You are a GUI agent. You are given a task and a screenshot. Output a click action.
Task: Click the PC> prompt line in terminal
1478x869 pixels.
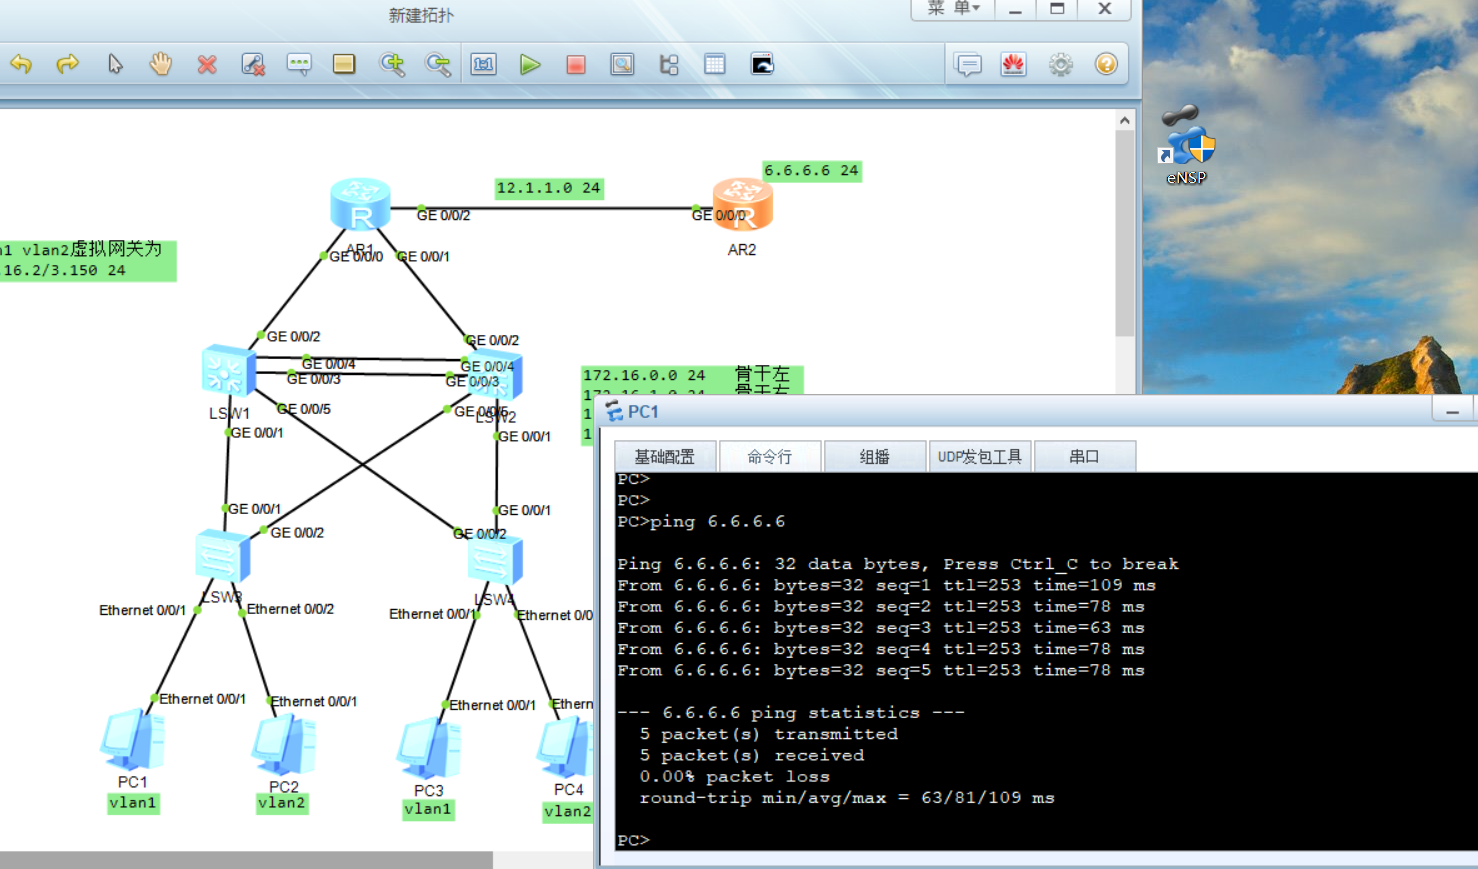point(634,841)
